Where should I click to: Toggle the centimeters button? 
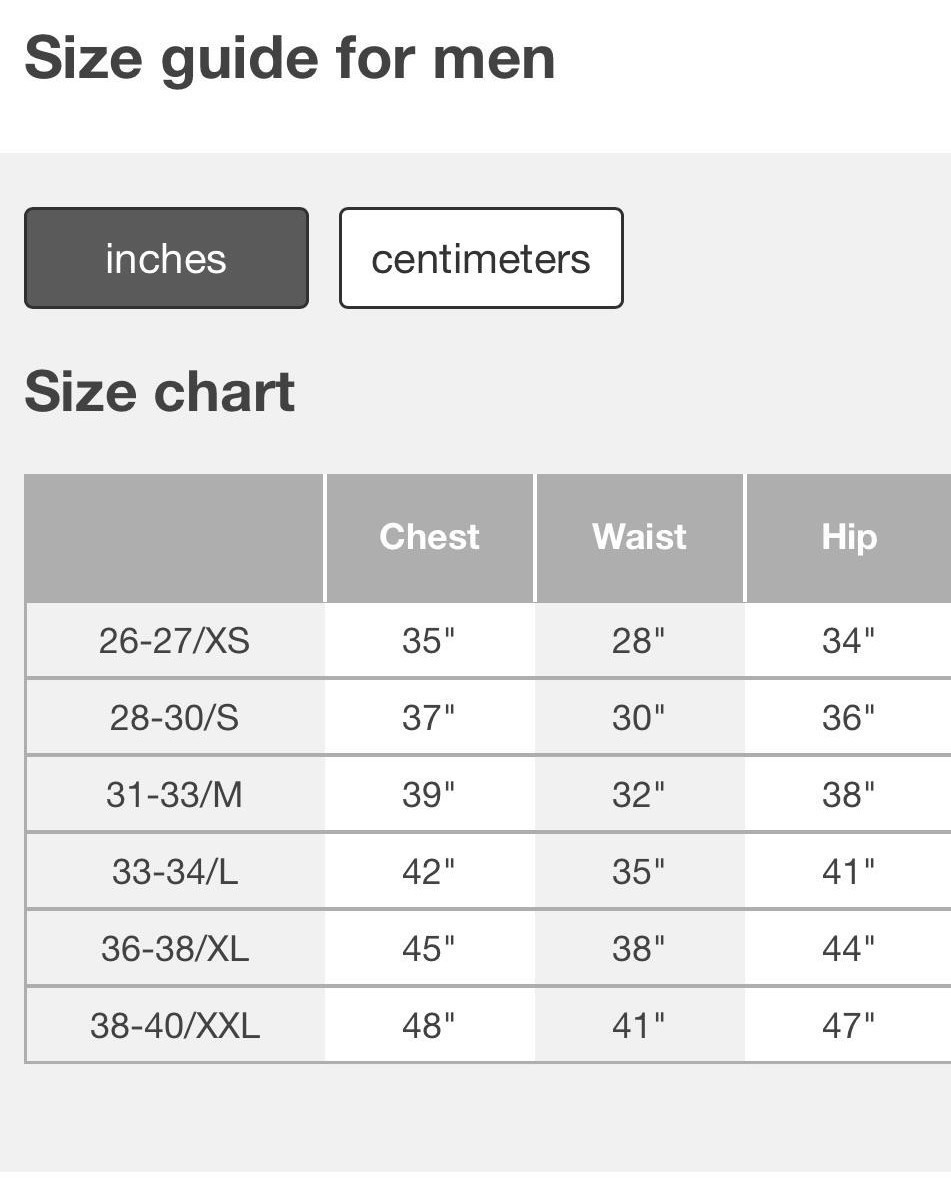click(x=481, y=257)
